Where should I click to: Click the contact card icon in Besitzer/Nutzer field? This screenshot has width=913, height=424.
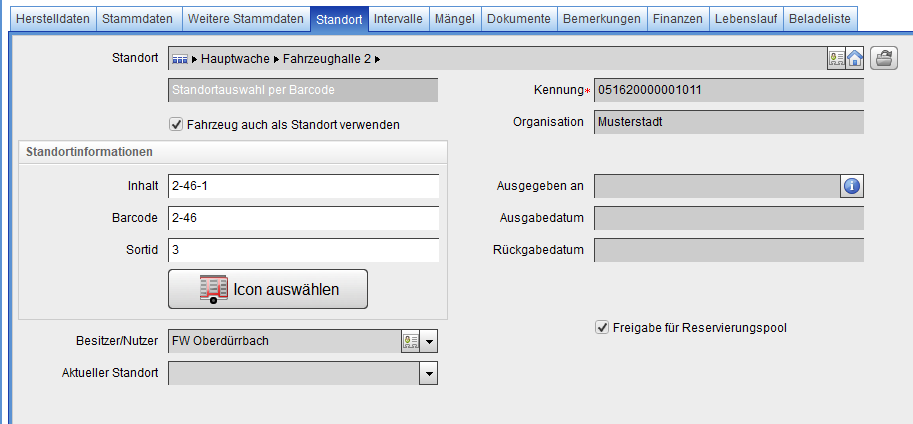[410, 341]
